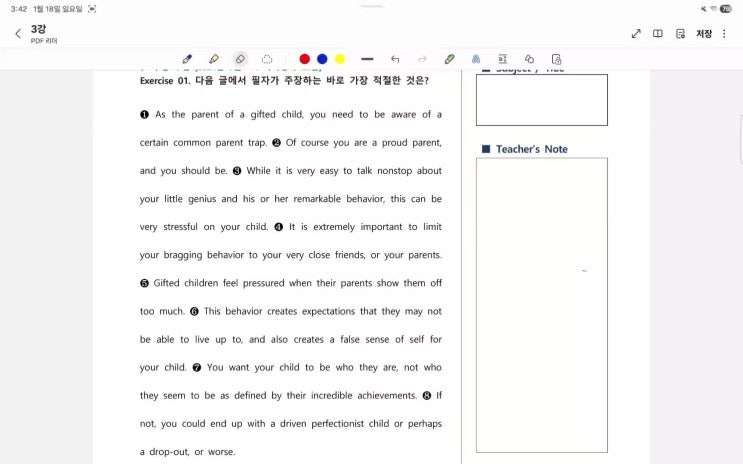Viewport: 743px width, 464px height.
Task: Select the highlighter tool
Action: point(214,59)
